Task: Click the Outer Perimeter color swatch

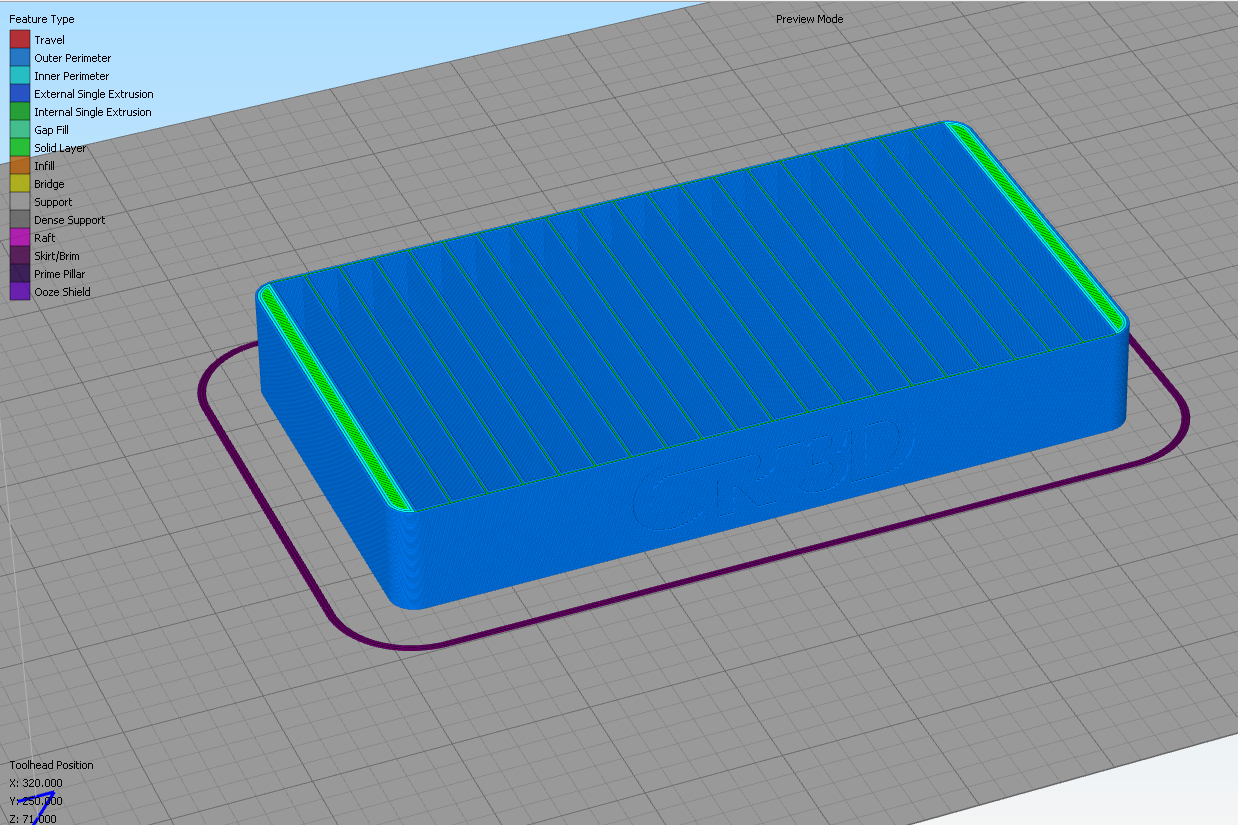Action: point(20,57)
